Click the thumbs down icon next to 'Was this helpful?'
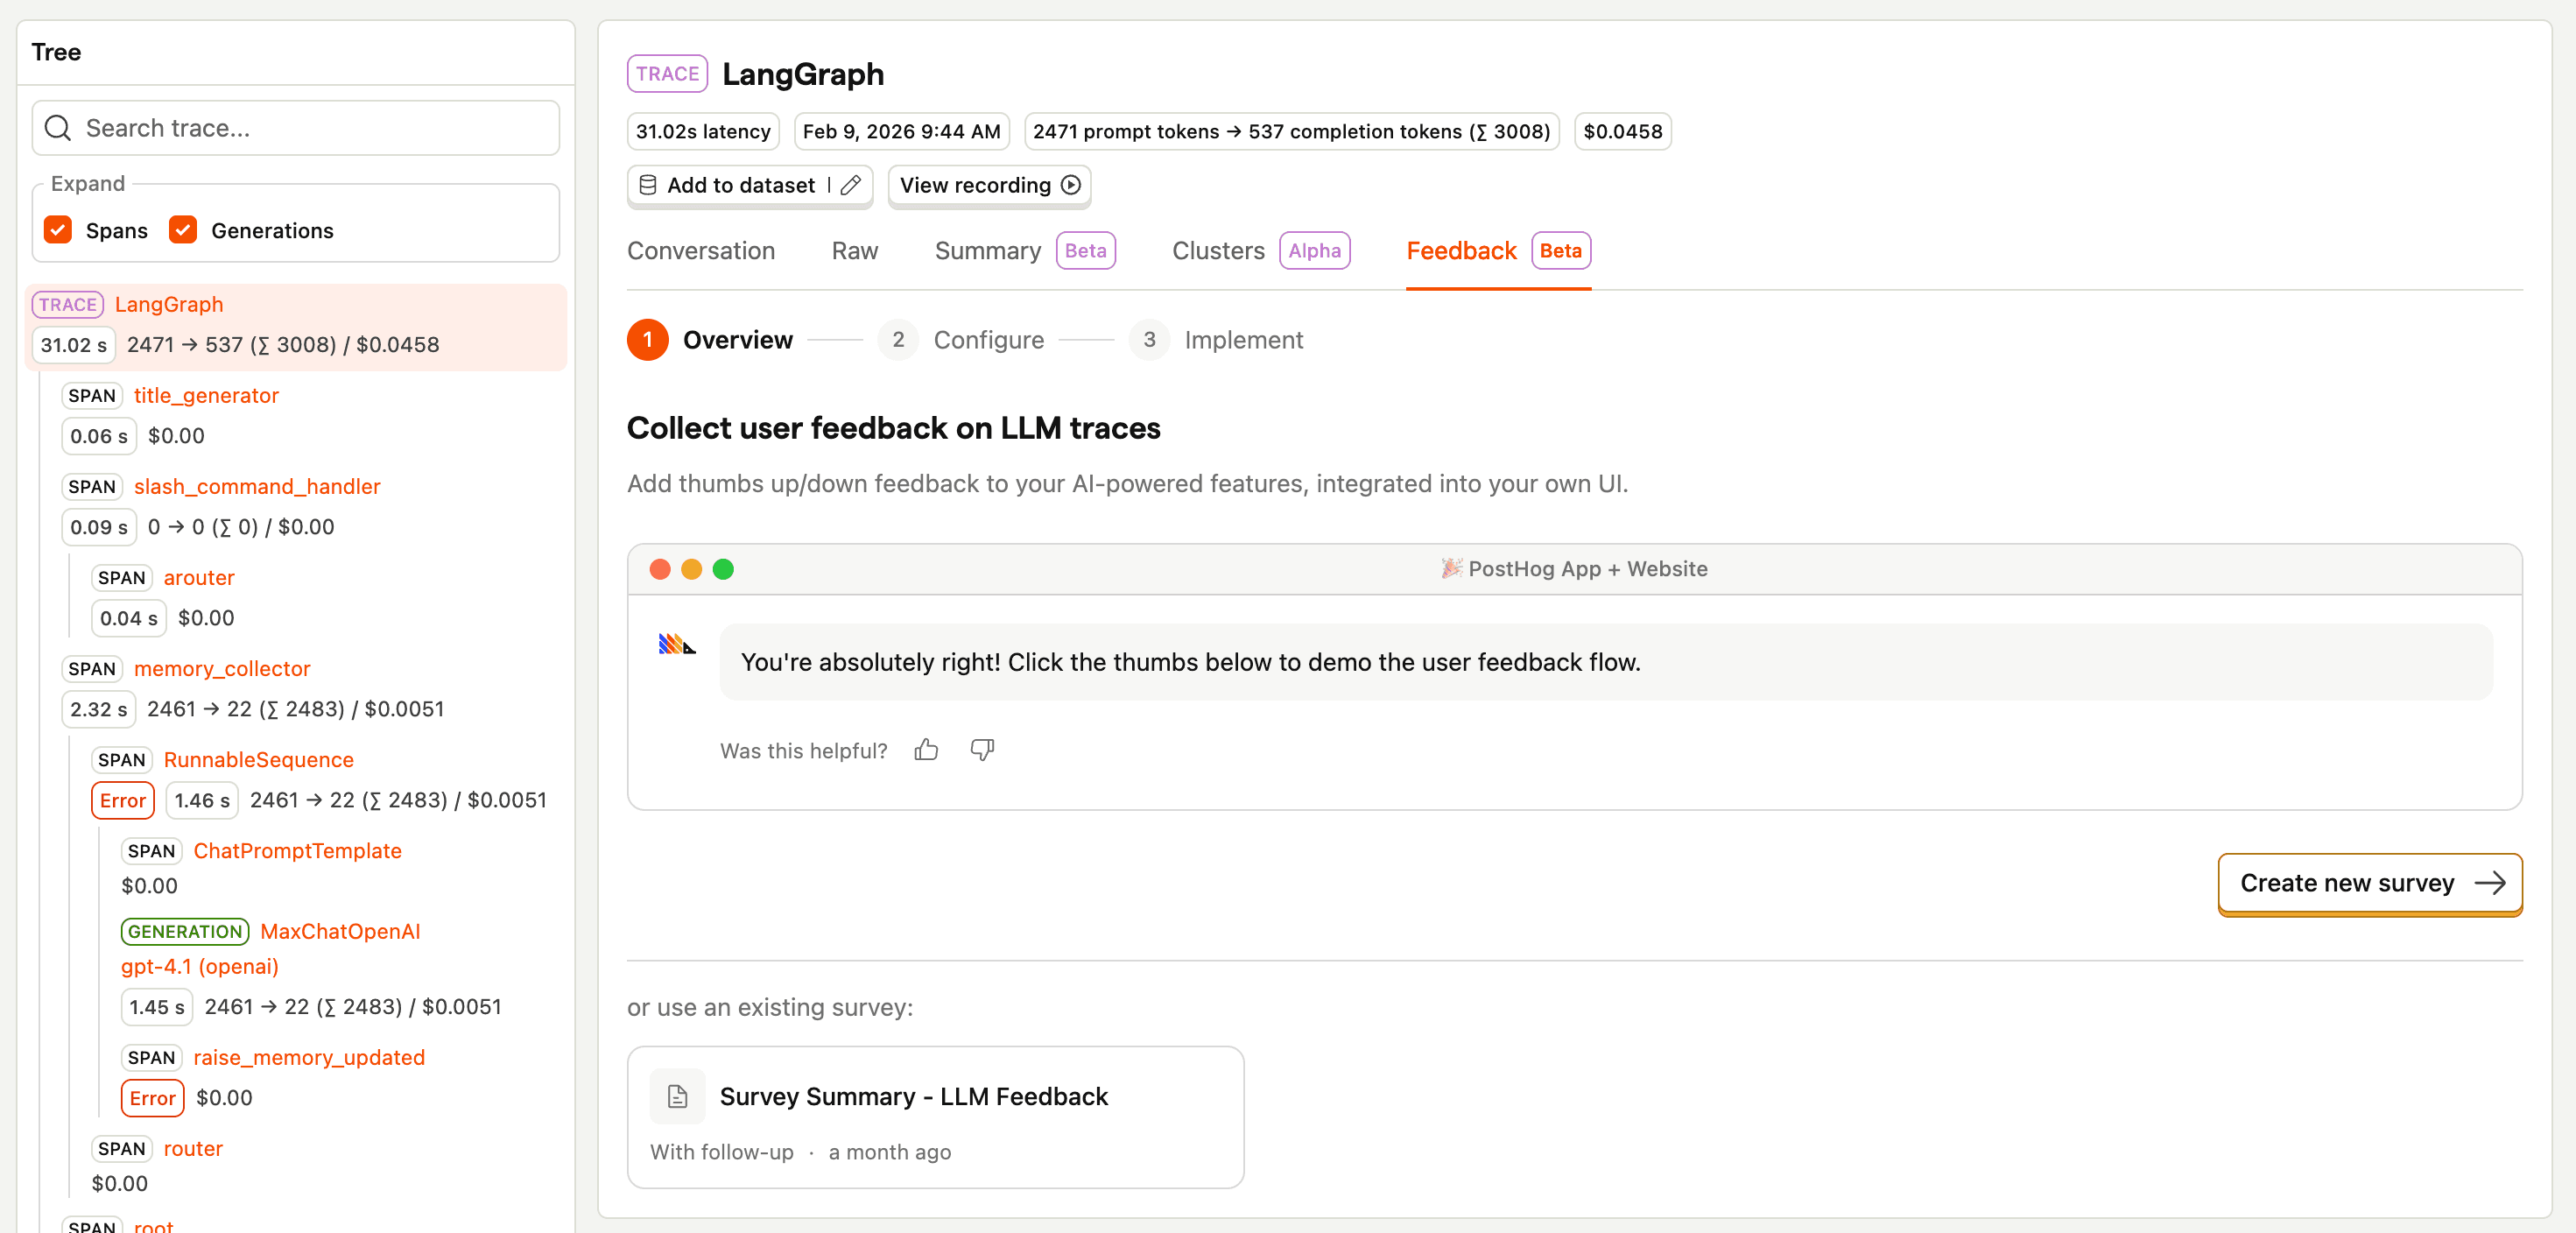2576x1233 pixels. coord(982,750)
